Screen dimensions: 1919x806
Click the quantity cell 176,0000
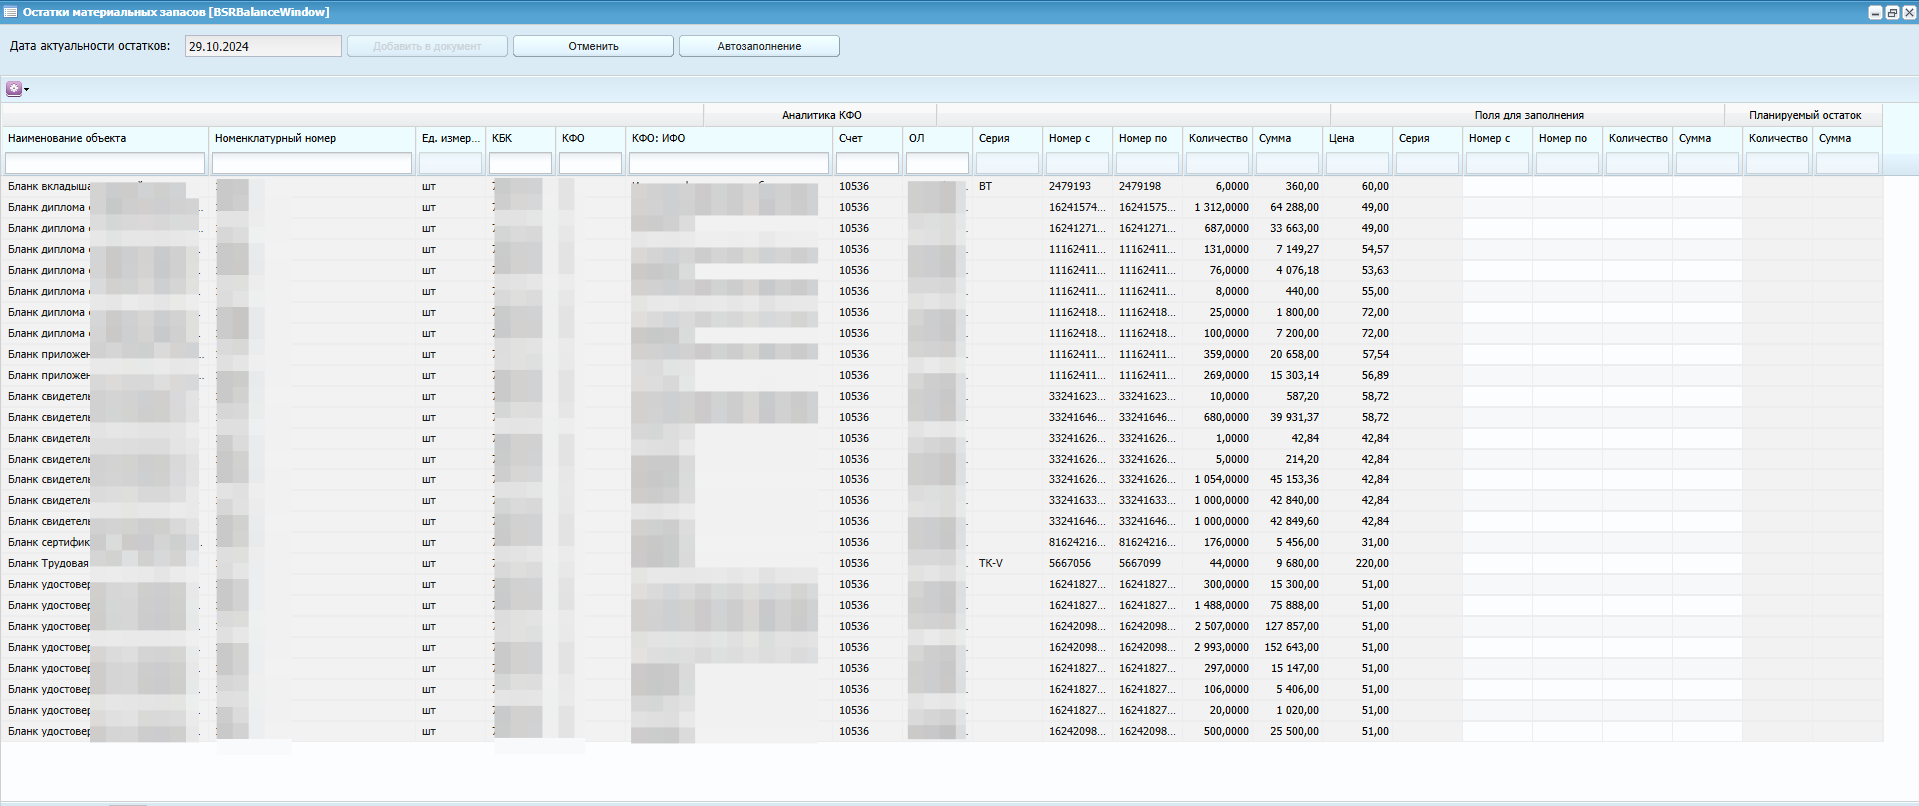tap(1226, 542)
